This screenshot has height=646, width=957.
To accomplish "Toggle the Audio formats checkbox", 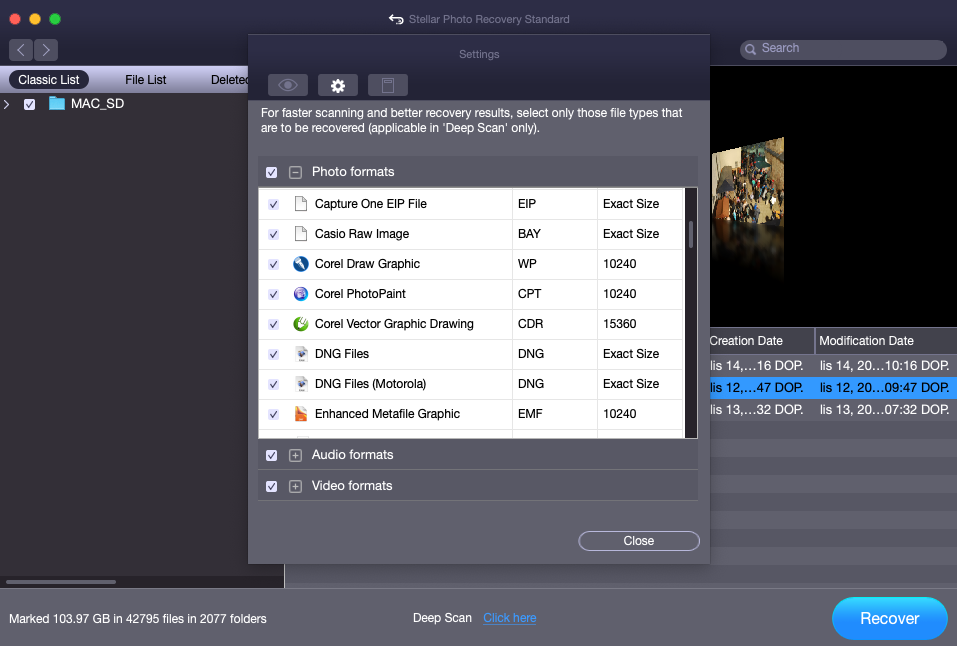I will point(272,455).
